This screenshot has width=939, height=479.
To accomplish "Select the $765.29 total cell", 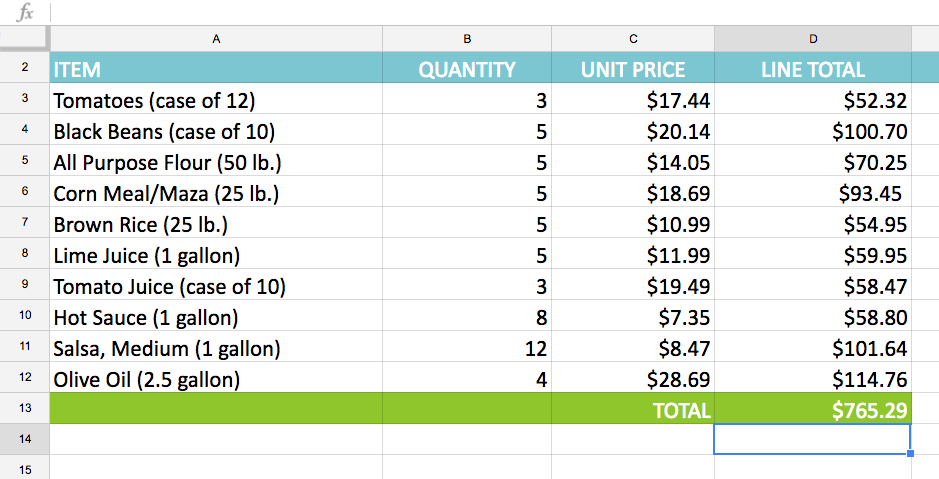I will 812,409.
